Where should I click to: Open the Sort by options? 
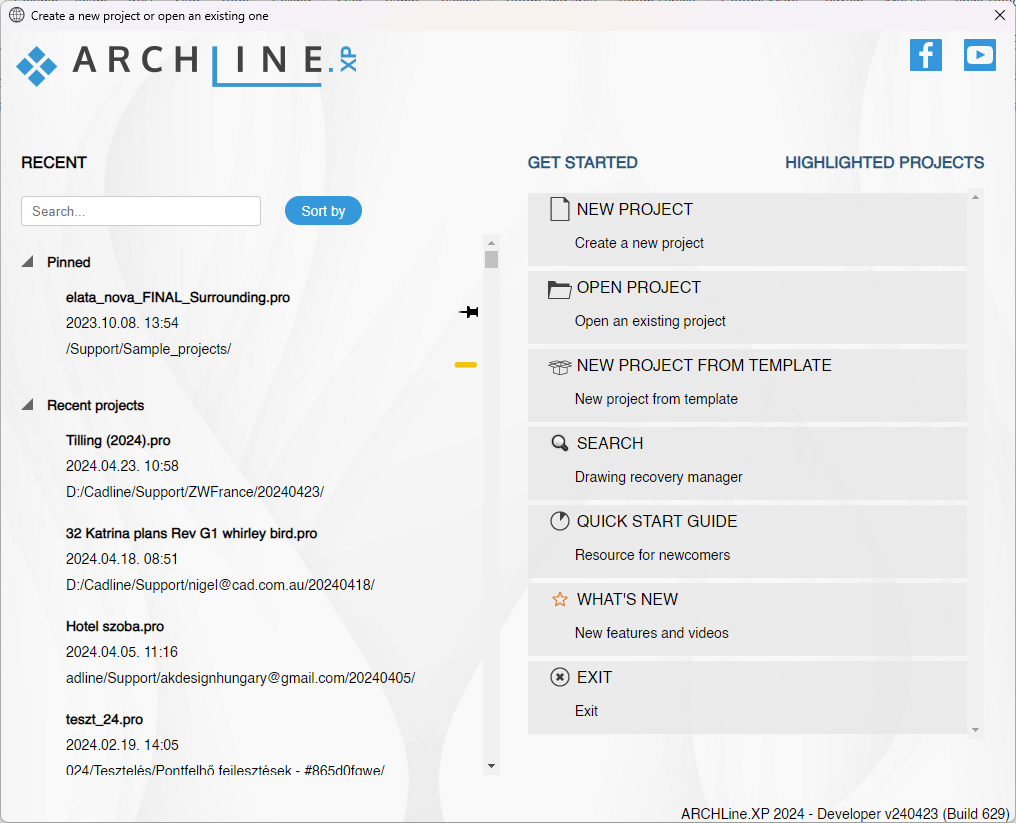[x=323, y=211]
